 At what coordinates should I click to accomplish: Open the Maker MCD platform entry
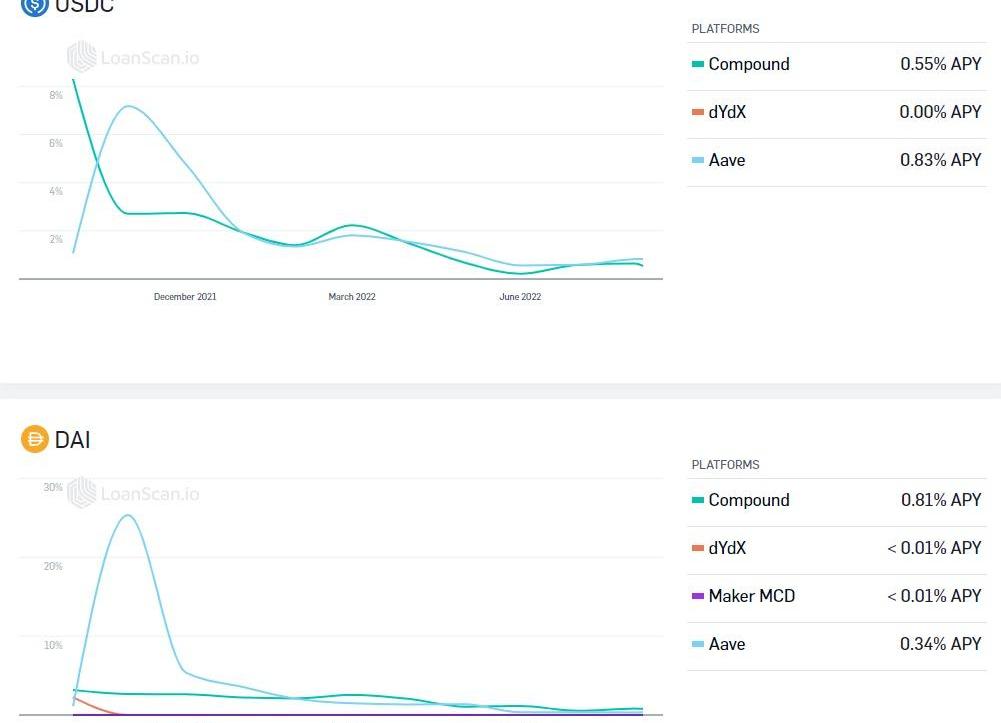click(752, 596)
